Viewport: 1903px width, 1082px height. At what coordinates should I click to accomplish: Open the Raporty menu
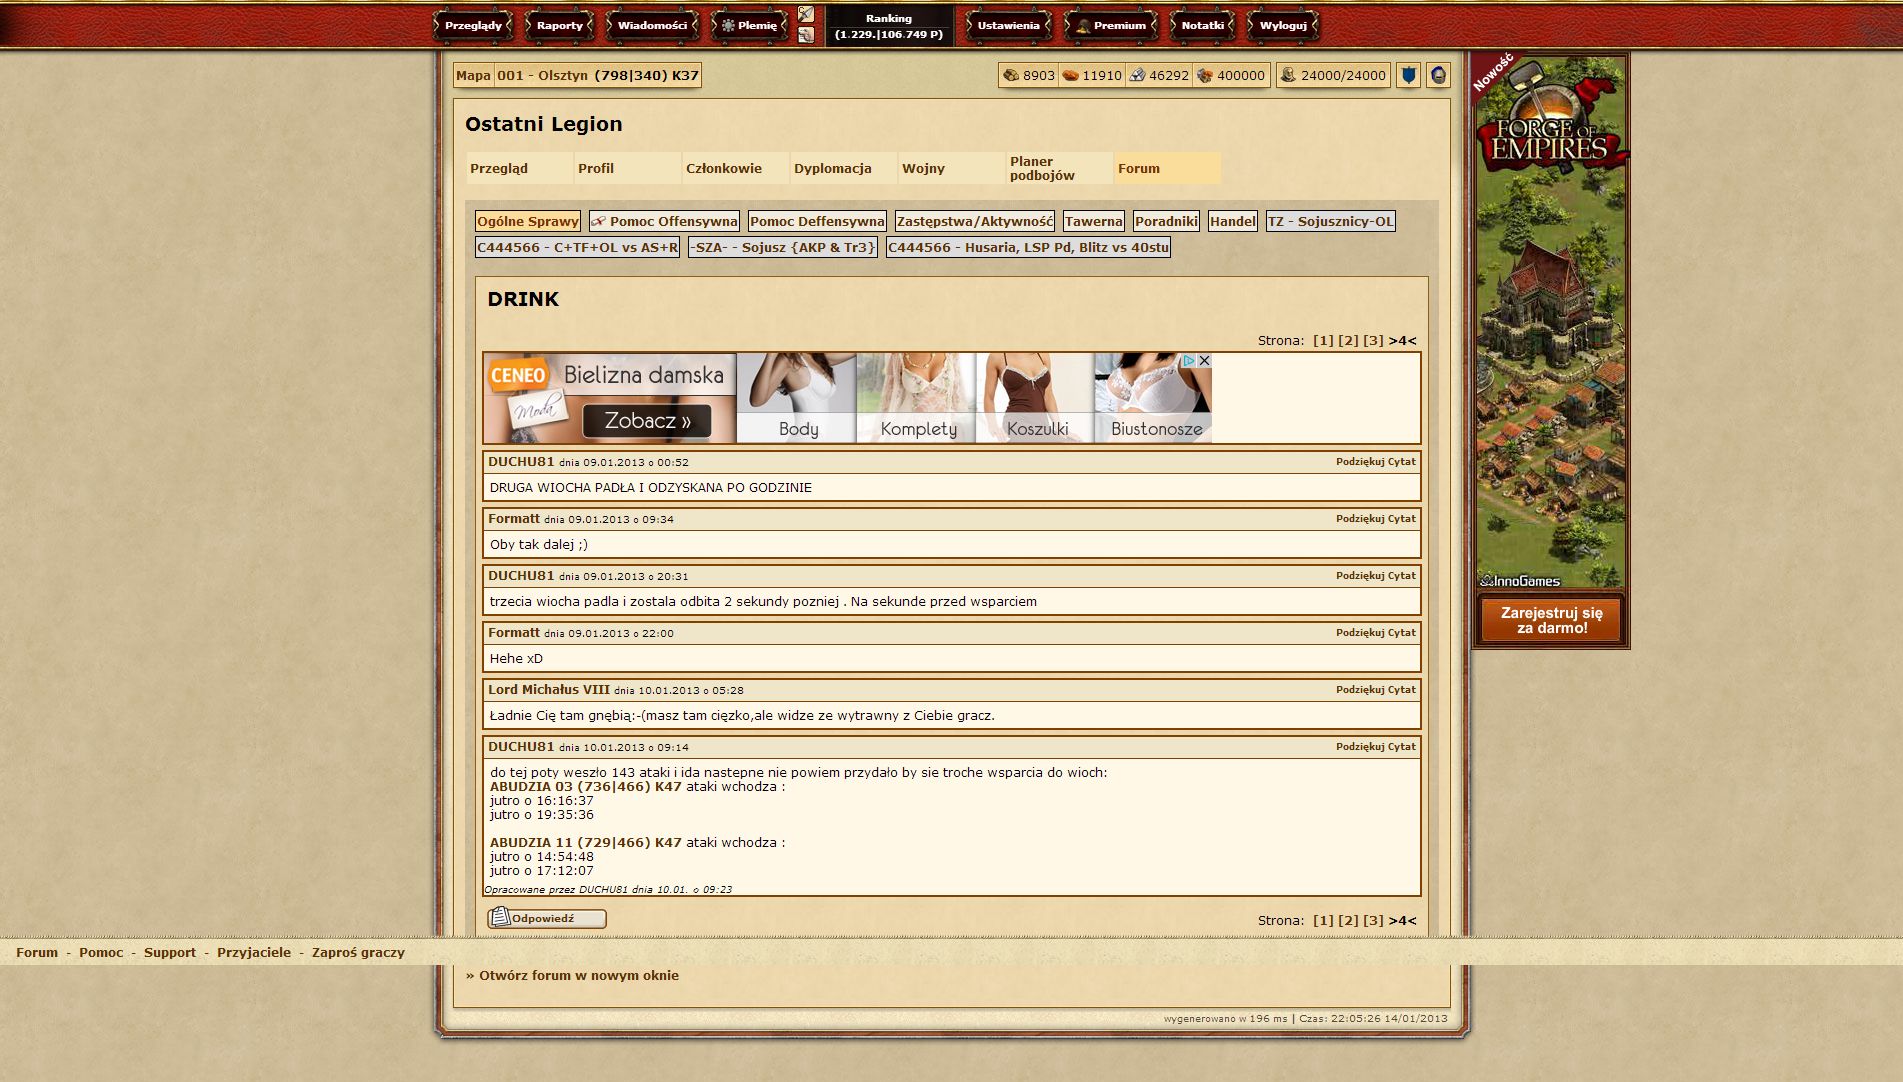(x=559, y=26)
